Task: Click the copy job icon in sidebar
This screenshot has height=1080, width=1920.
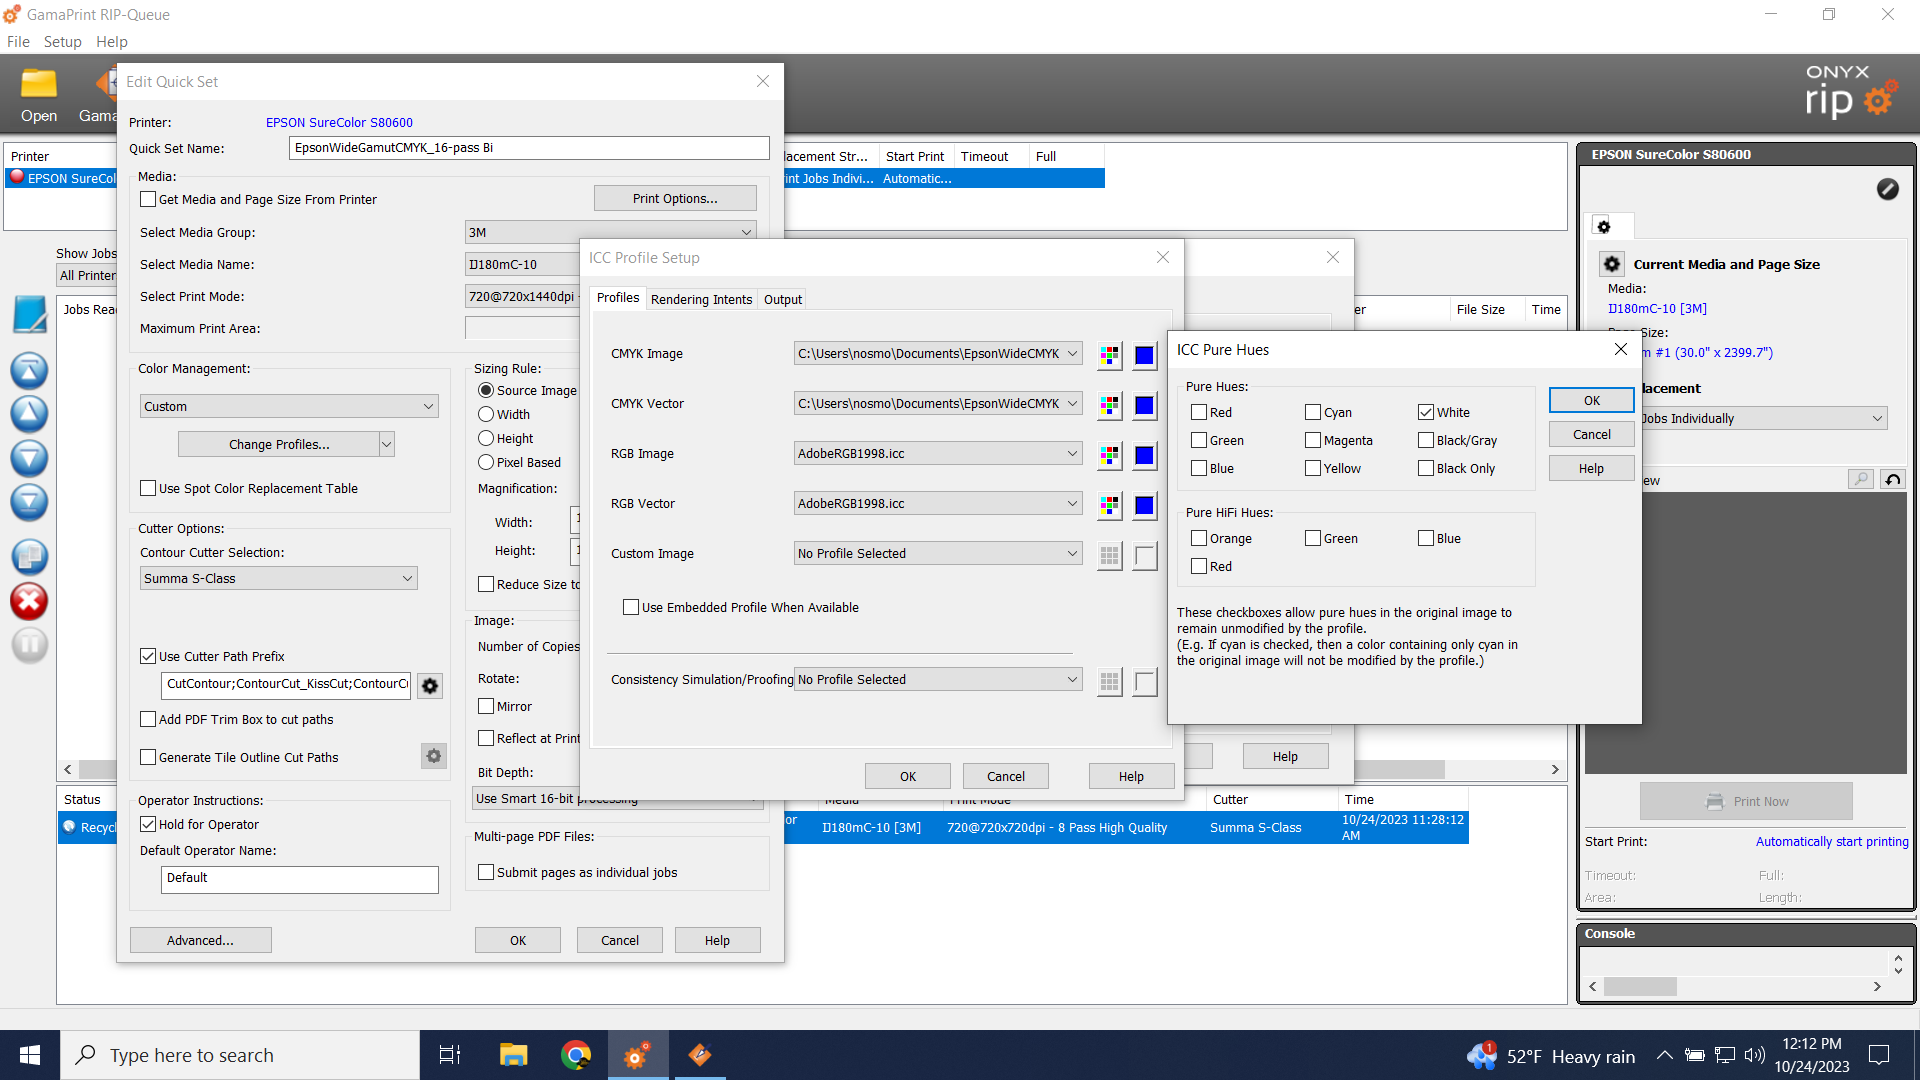Action: point(29,557)
